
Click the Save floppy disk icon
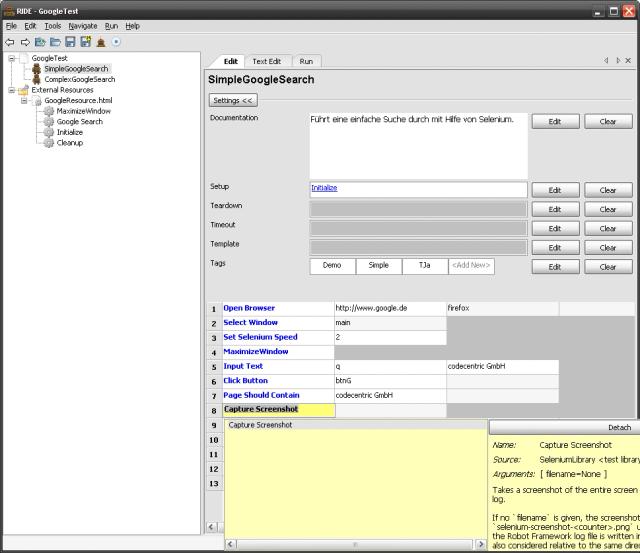pos(70,42)
